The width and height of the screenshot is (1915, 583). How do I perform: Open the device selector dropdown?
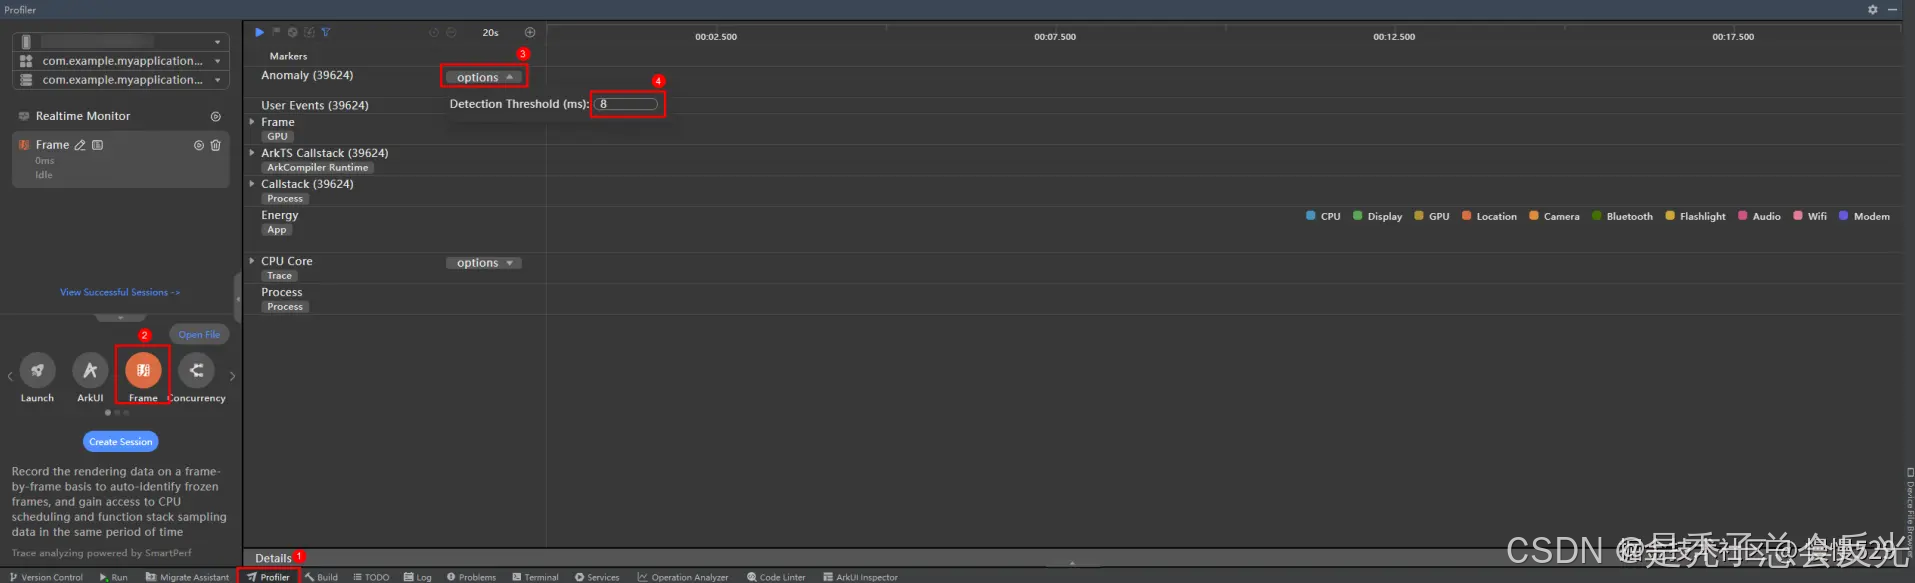coord(121,41)
